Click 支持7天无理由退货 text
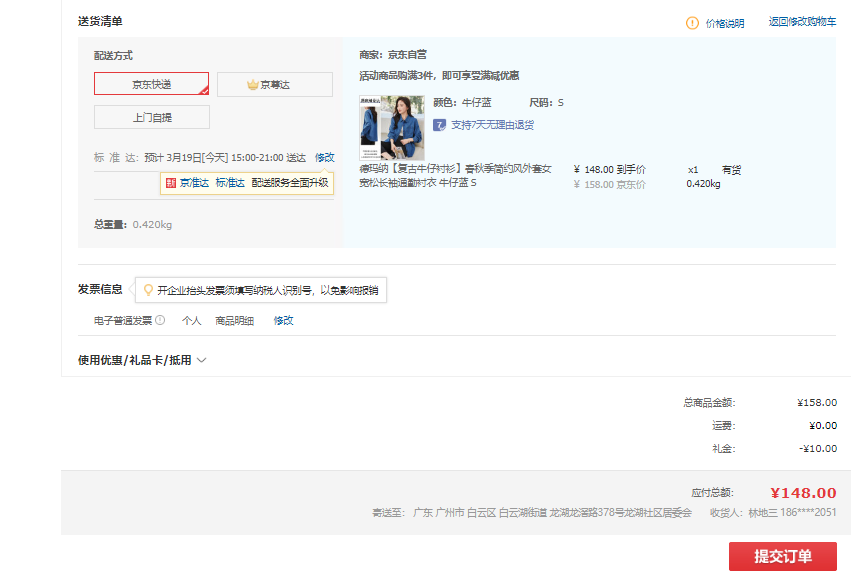Image resolution: width=851 pixels, height=588 pixels. pos(492,125)
